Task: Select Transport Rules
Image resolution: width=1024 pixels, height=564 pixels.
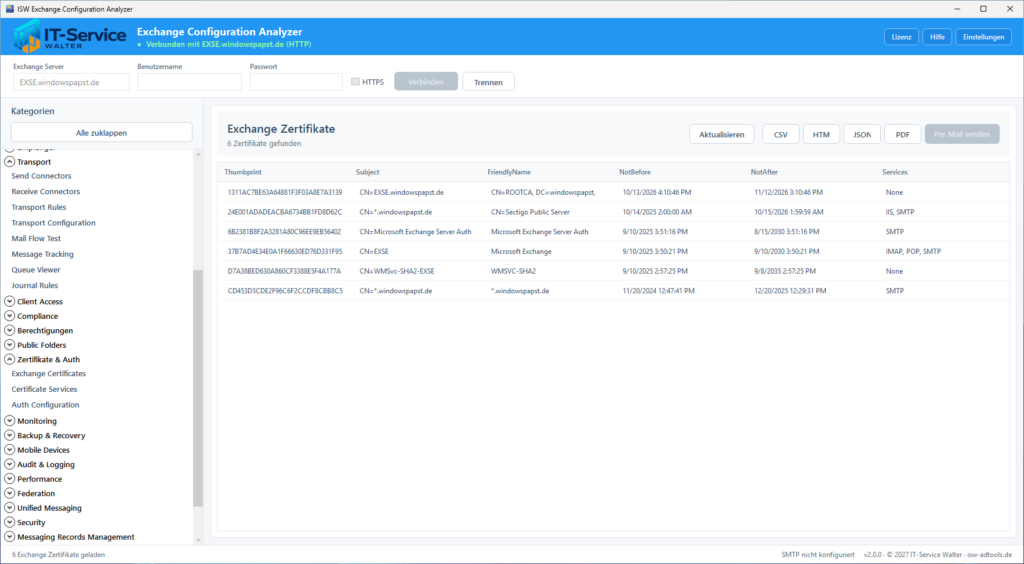Action: 39,207
